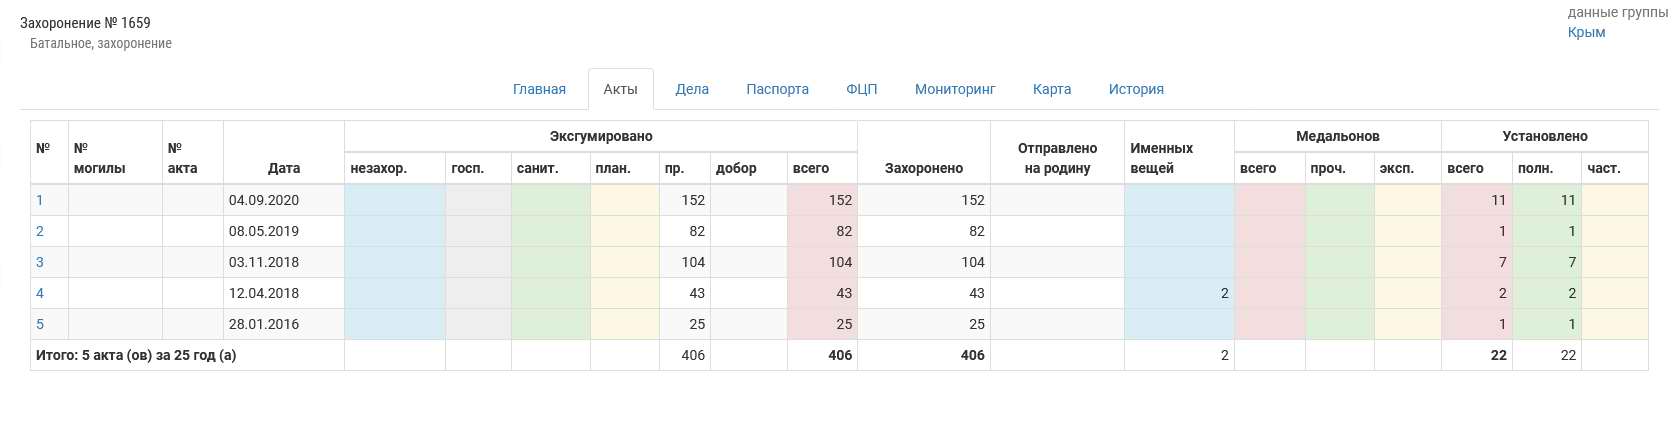Open the Паспорта tab
This screenshot has height=437, width=1679.
(x=777, y=89)
